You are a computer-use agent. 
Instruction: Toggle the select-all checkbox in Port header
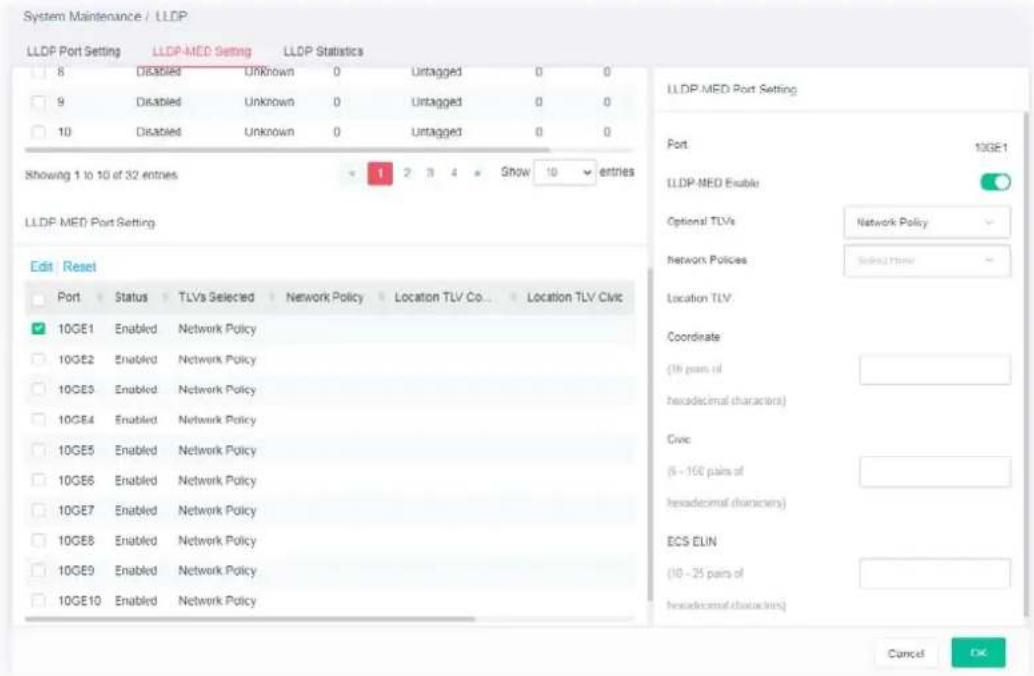(x=38, y=299)
